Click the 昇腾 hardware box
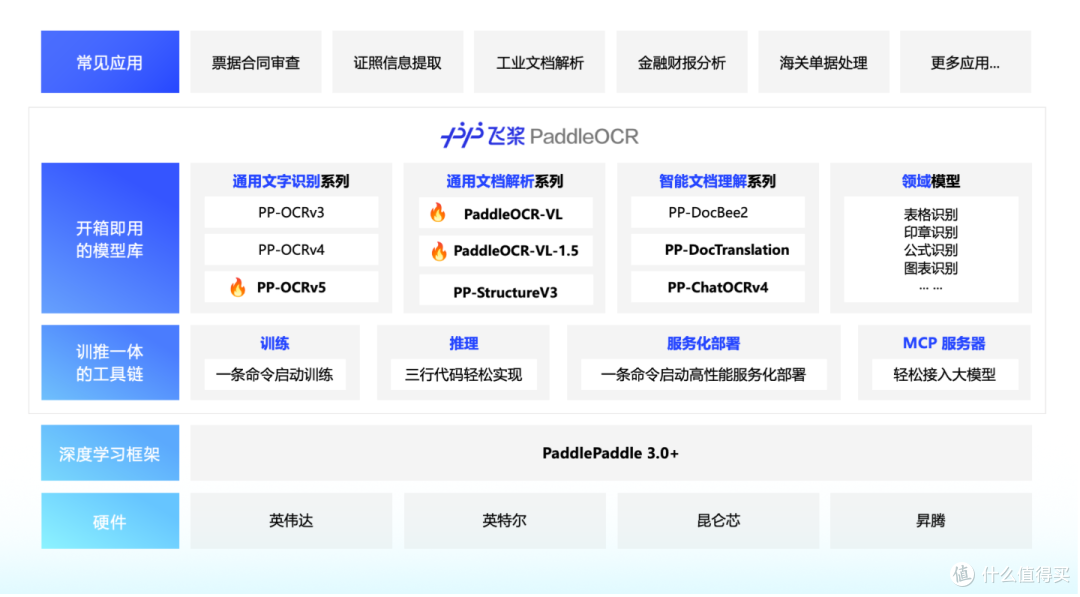 931,521
